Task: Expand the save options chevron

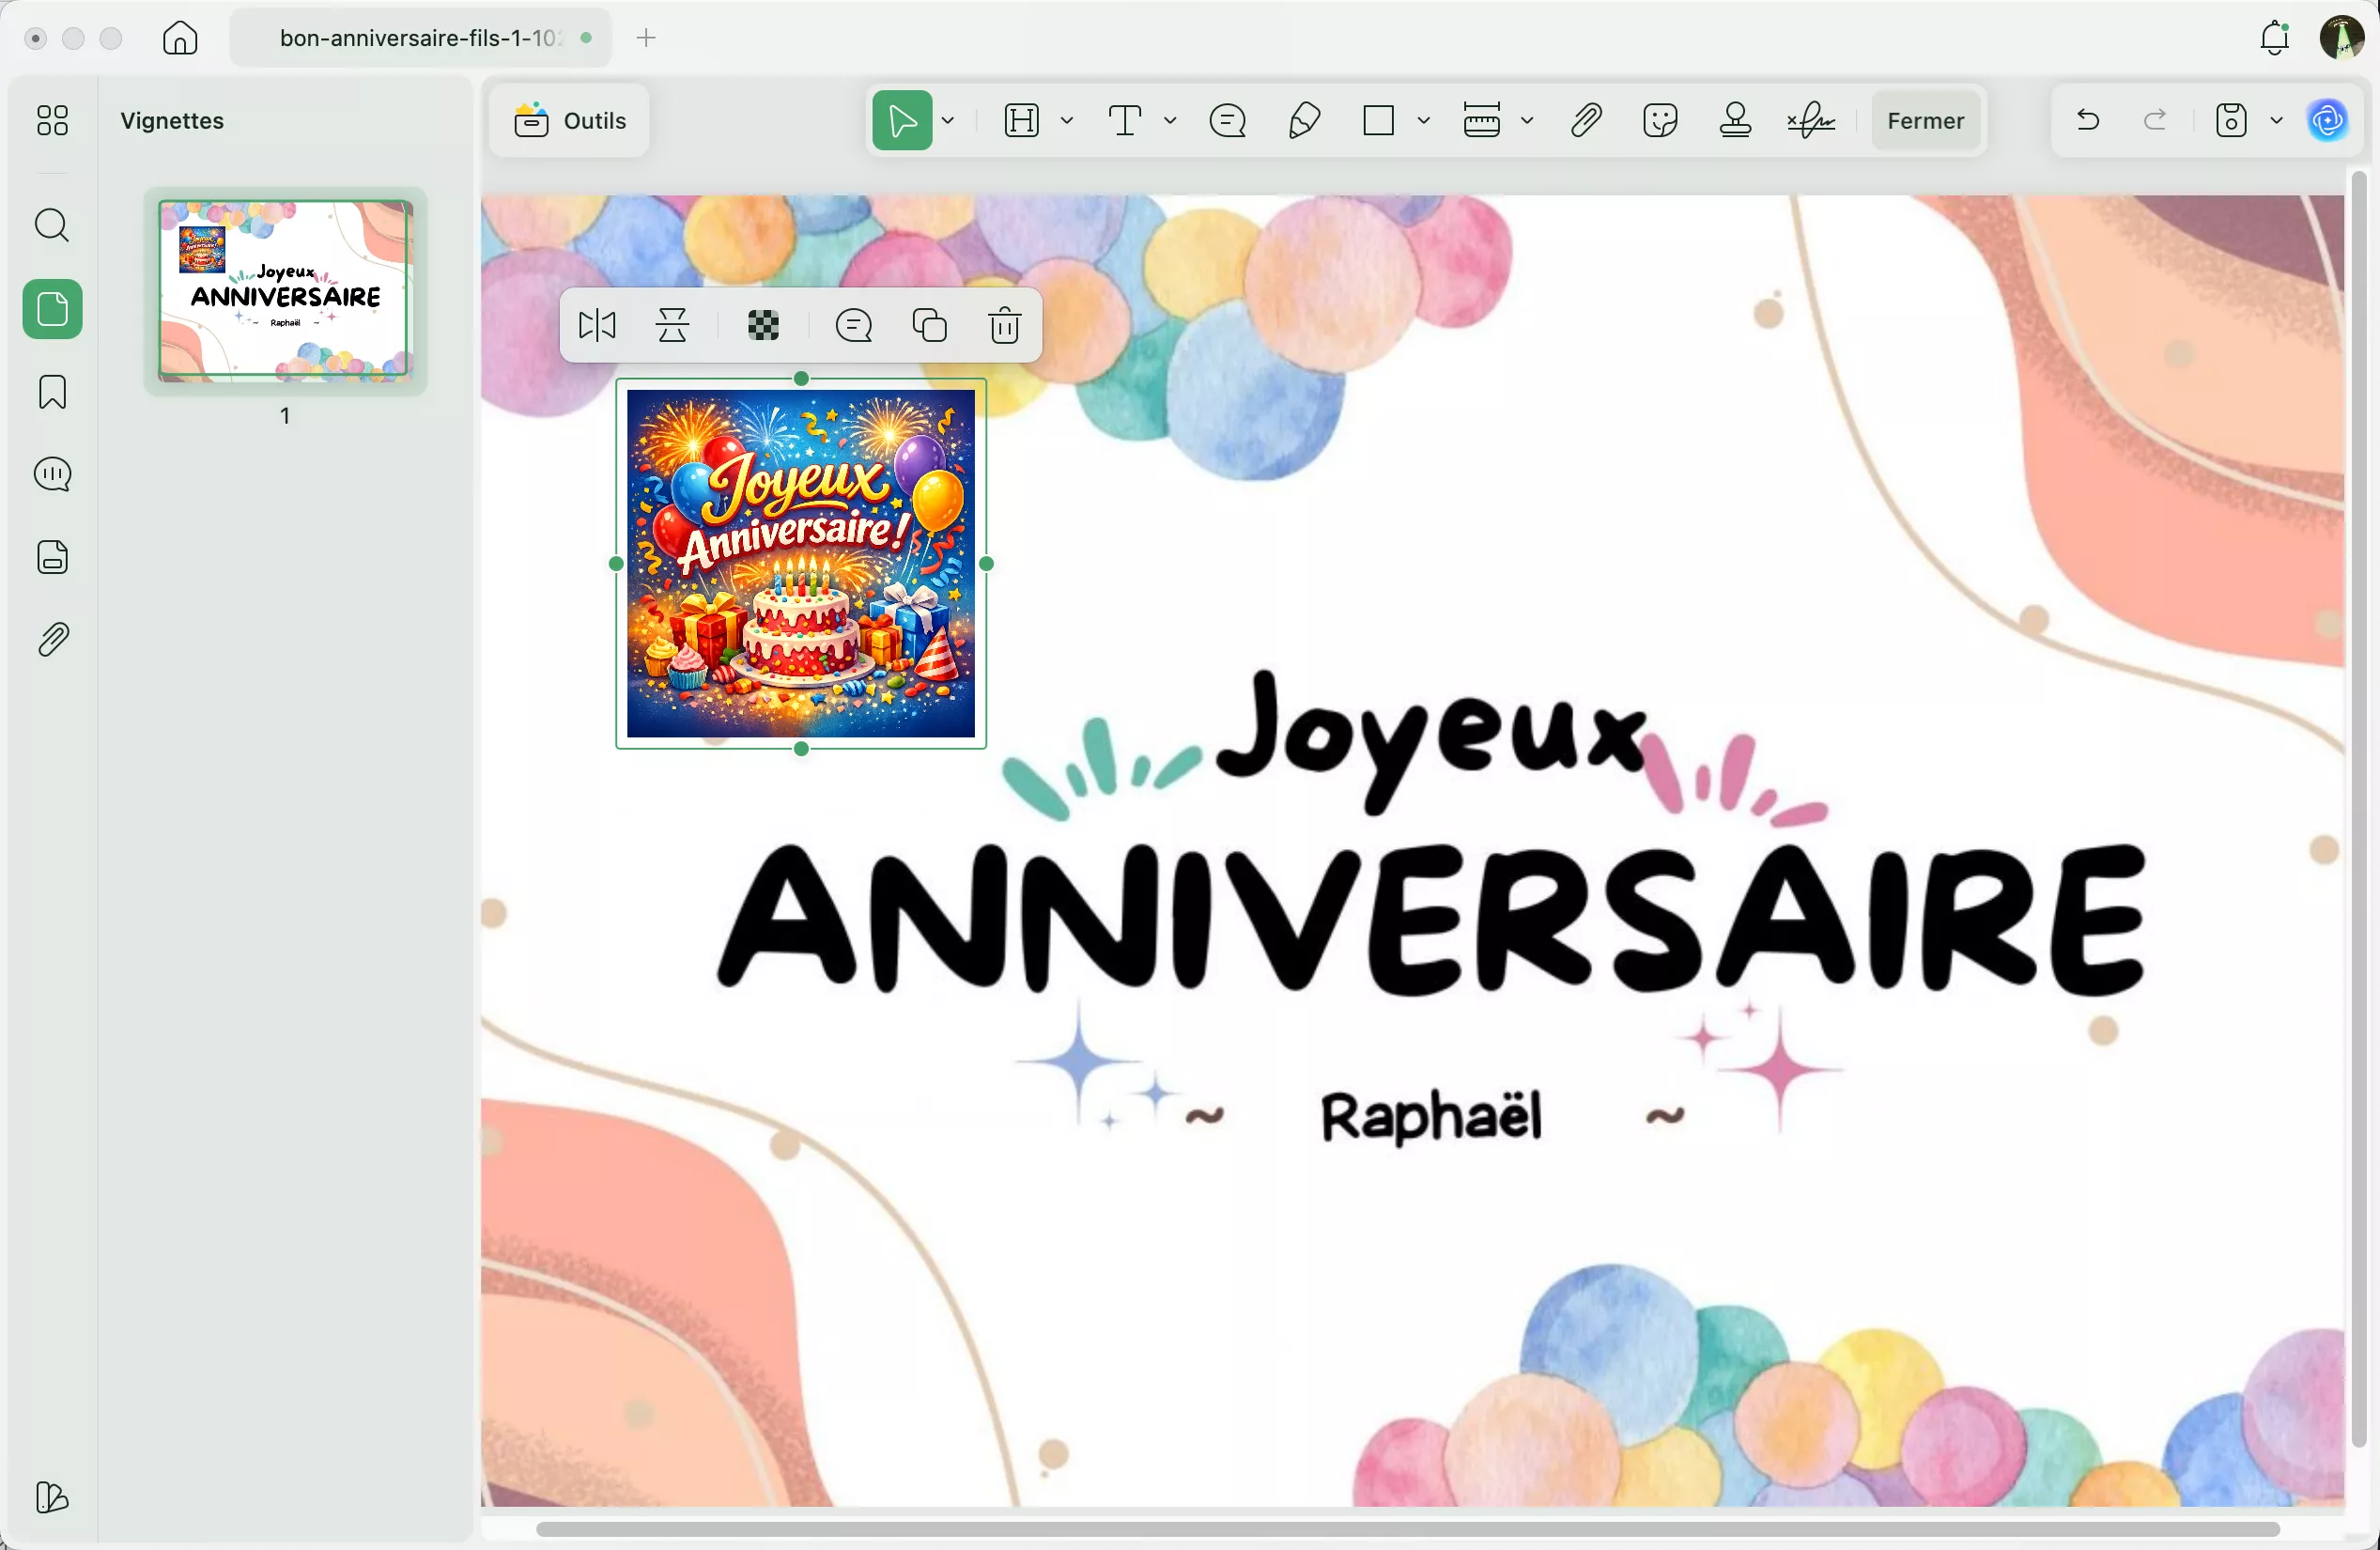Action: pos(2278,120)
